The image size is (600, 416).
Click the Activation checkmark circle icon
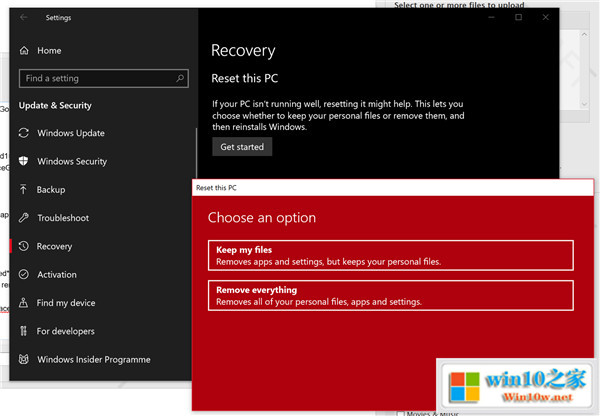24,274
